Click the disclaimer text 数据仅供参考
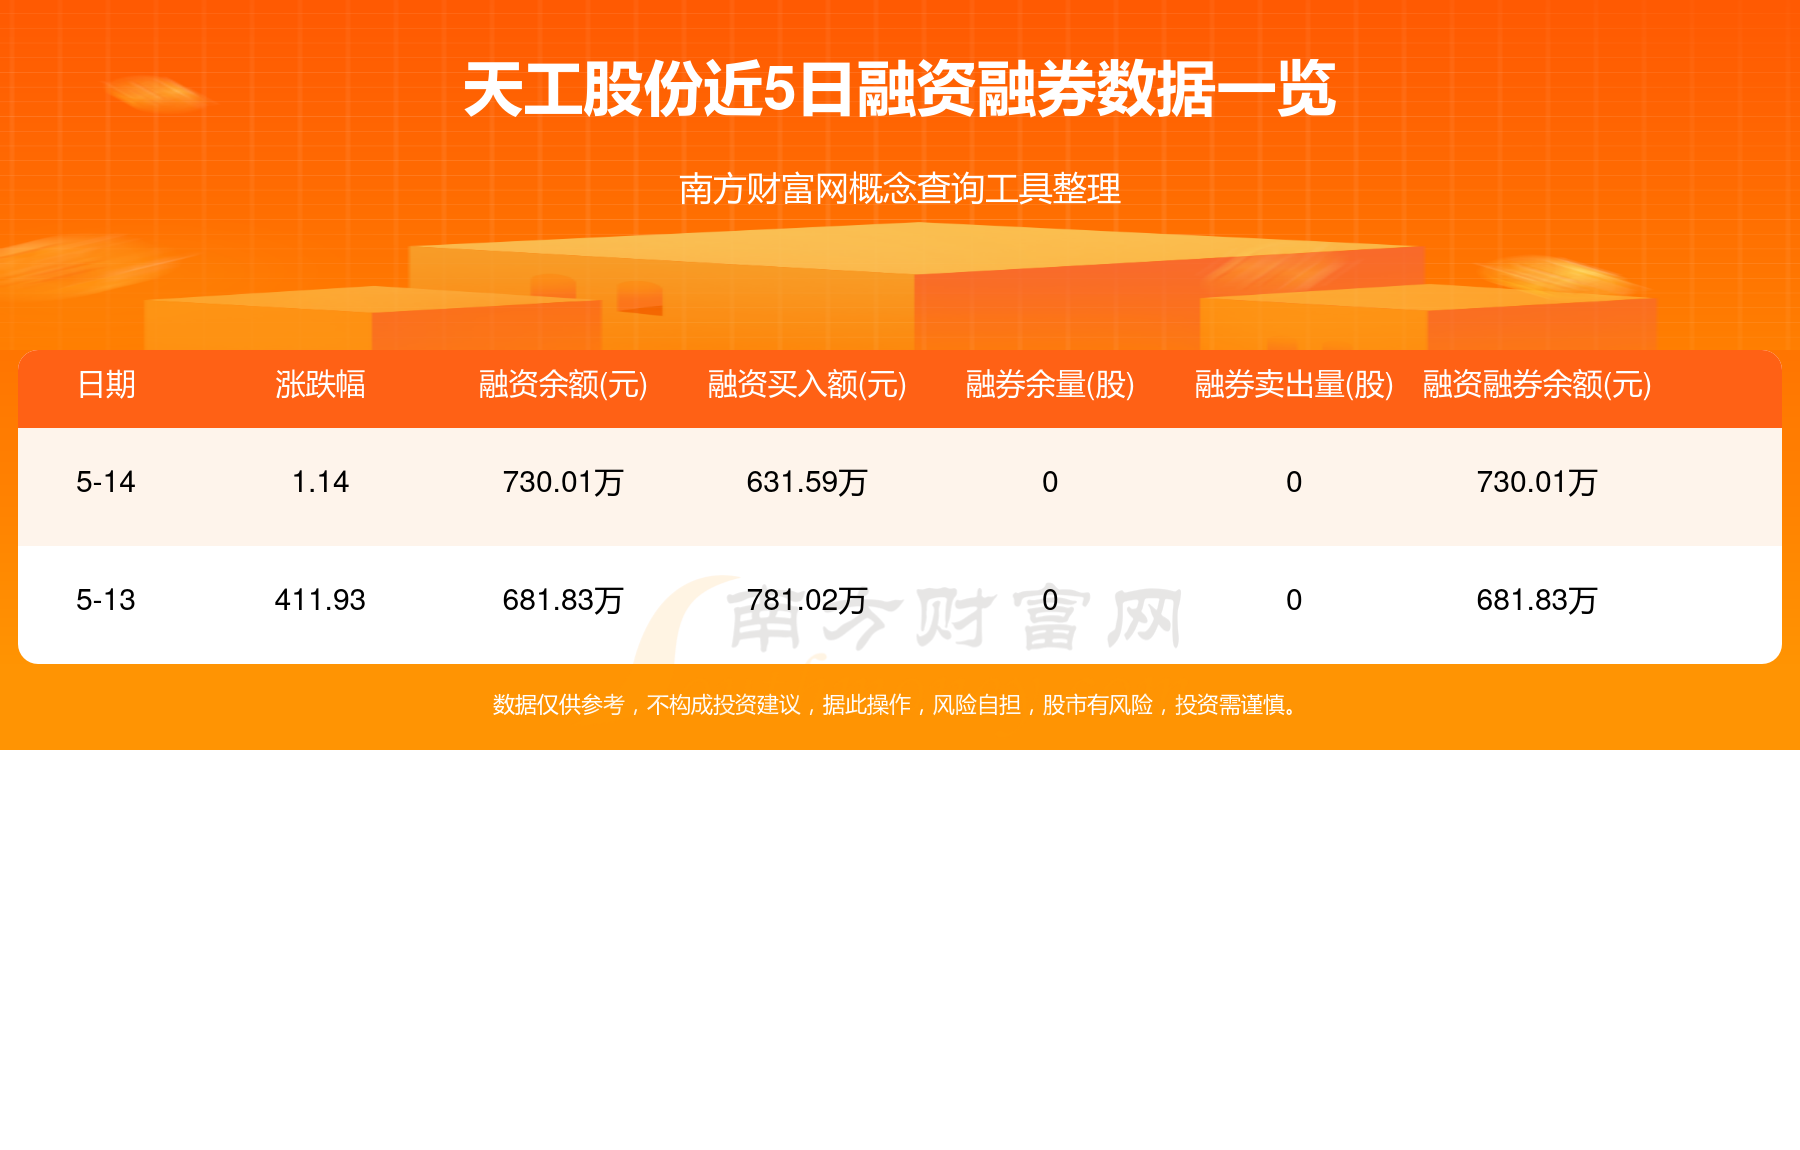Image resolution: width=1800 pixels, height=1150 pixels. click(558, 705)
